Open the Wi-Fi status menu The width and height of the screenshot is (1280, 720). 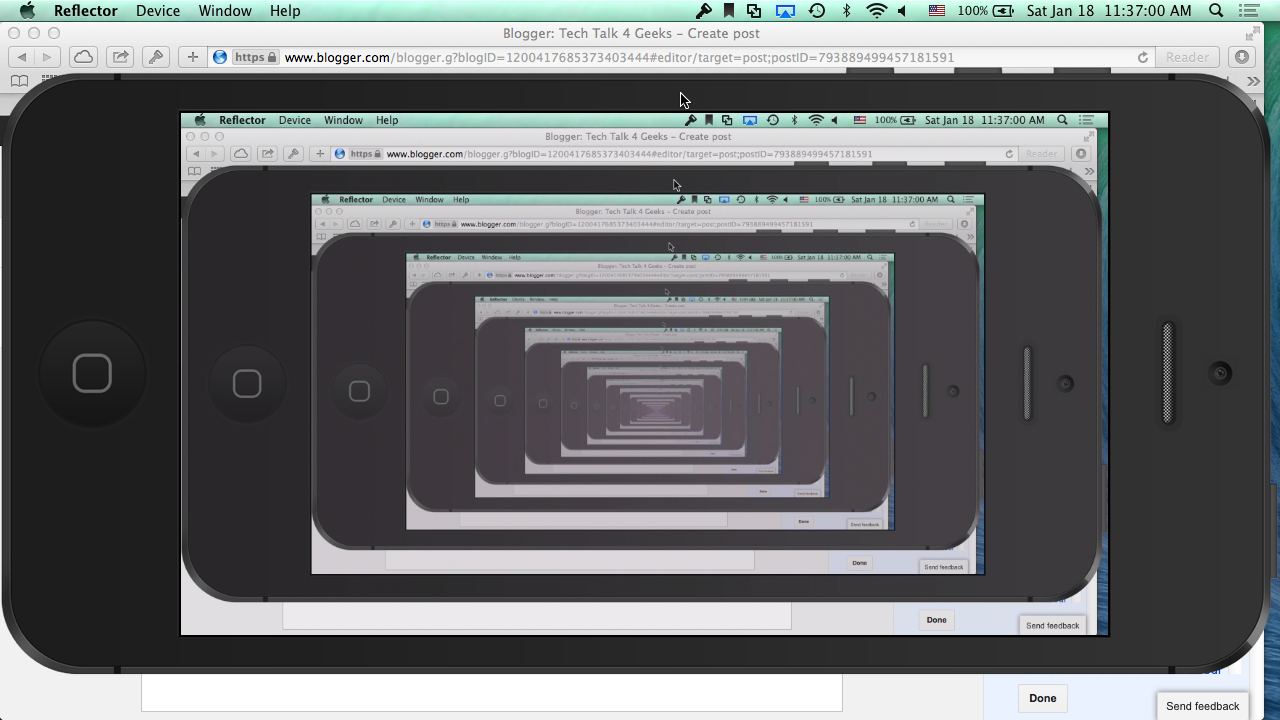click(877, 11)
